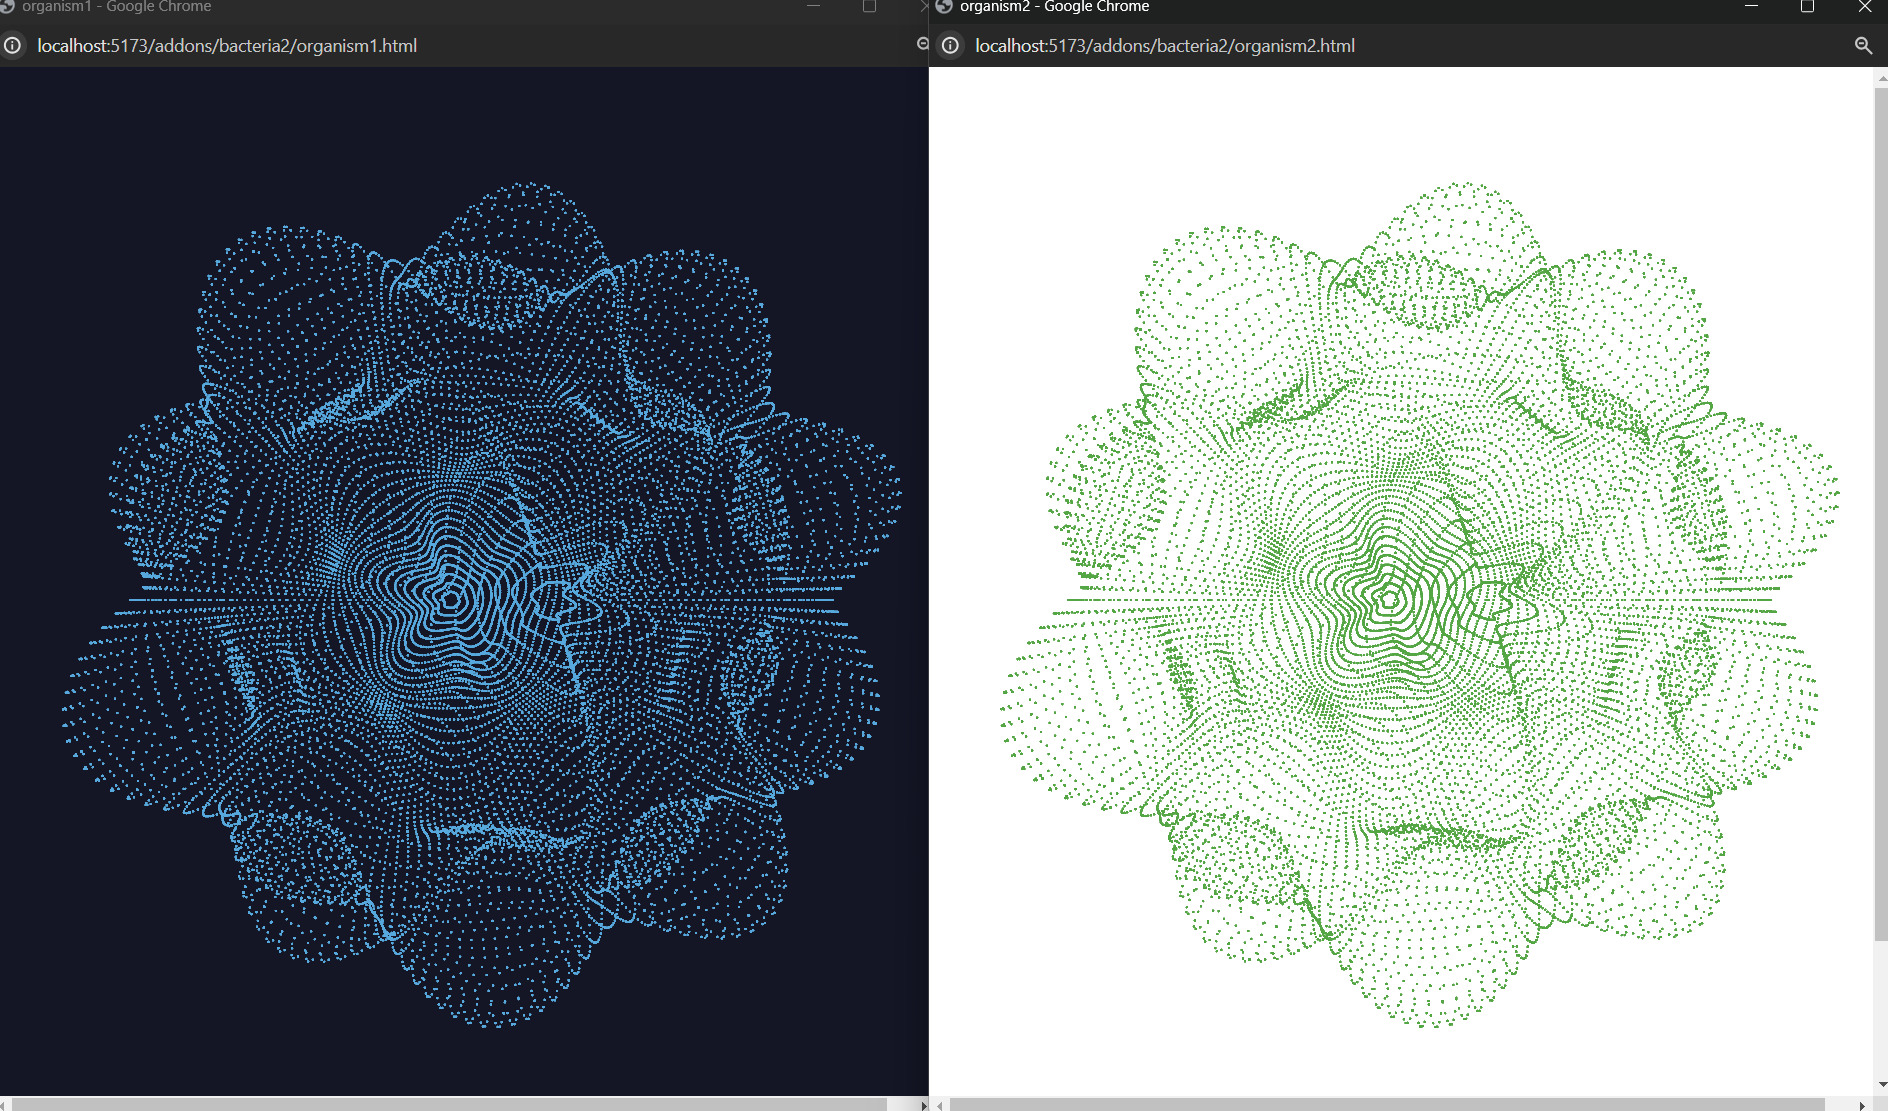Minimize the organism1 Chrome window
This screenshot has height=1111, width=1888.
[x=813, y=7]
